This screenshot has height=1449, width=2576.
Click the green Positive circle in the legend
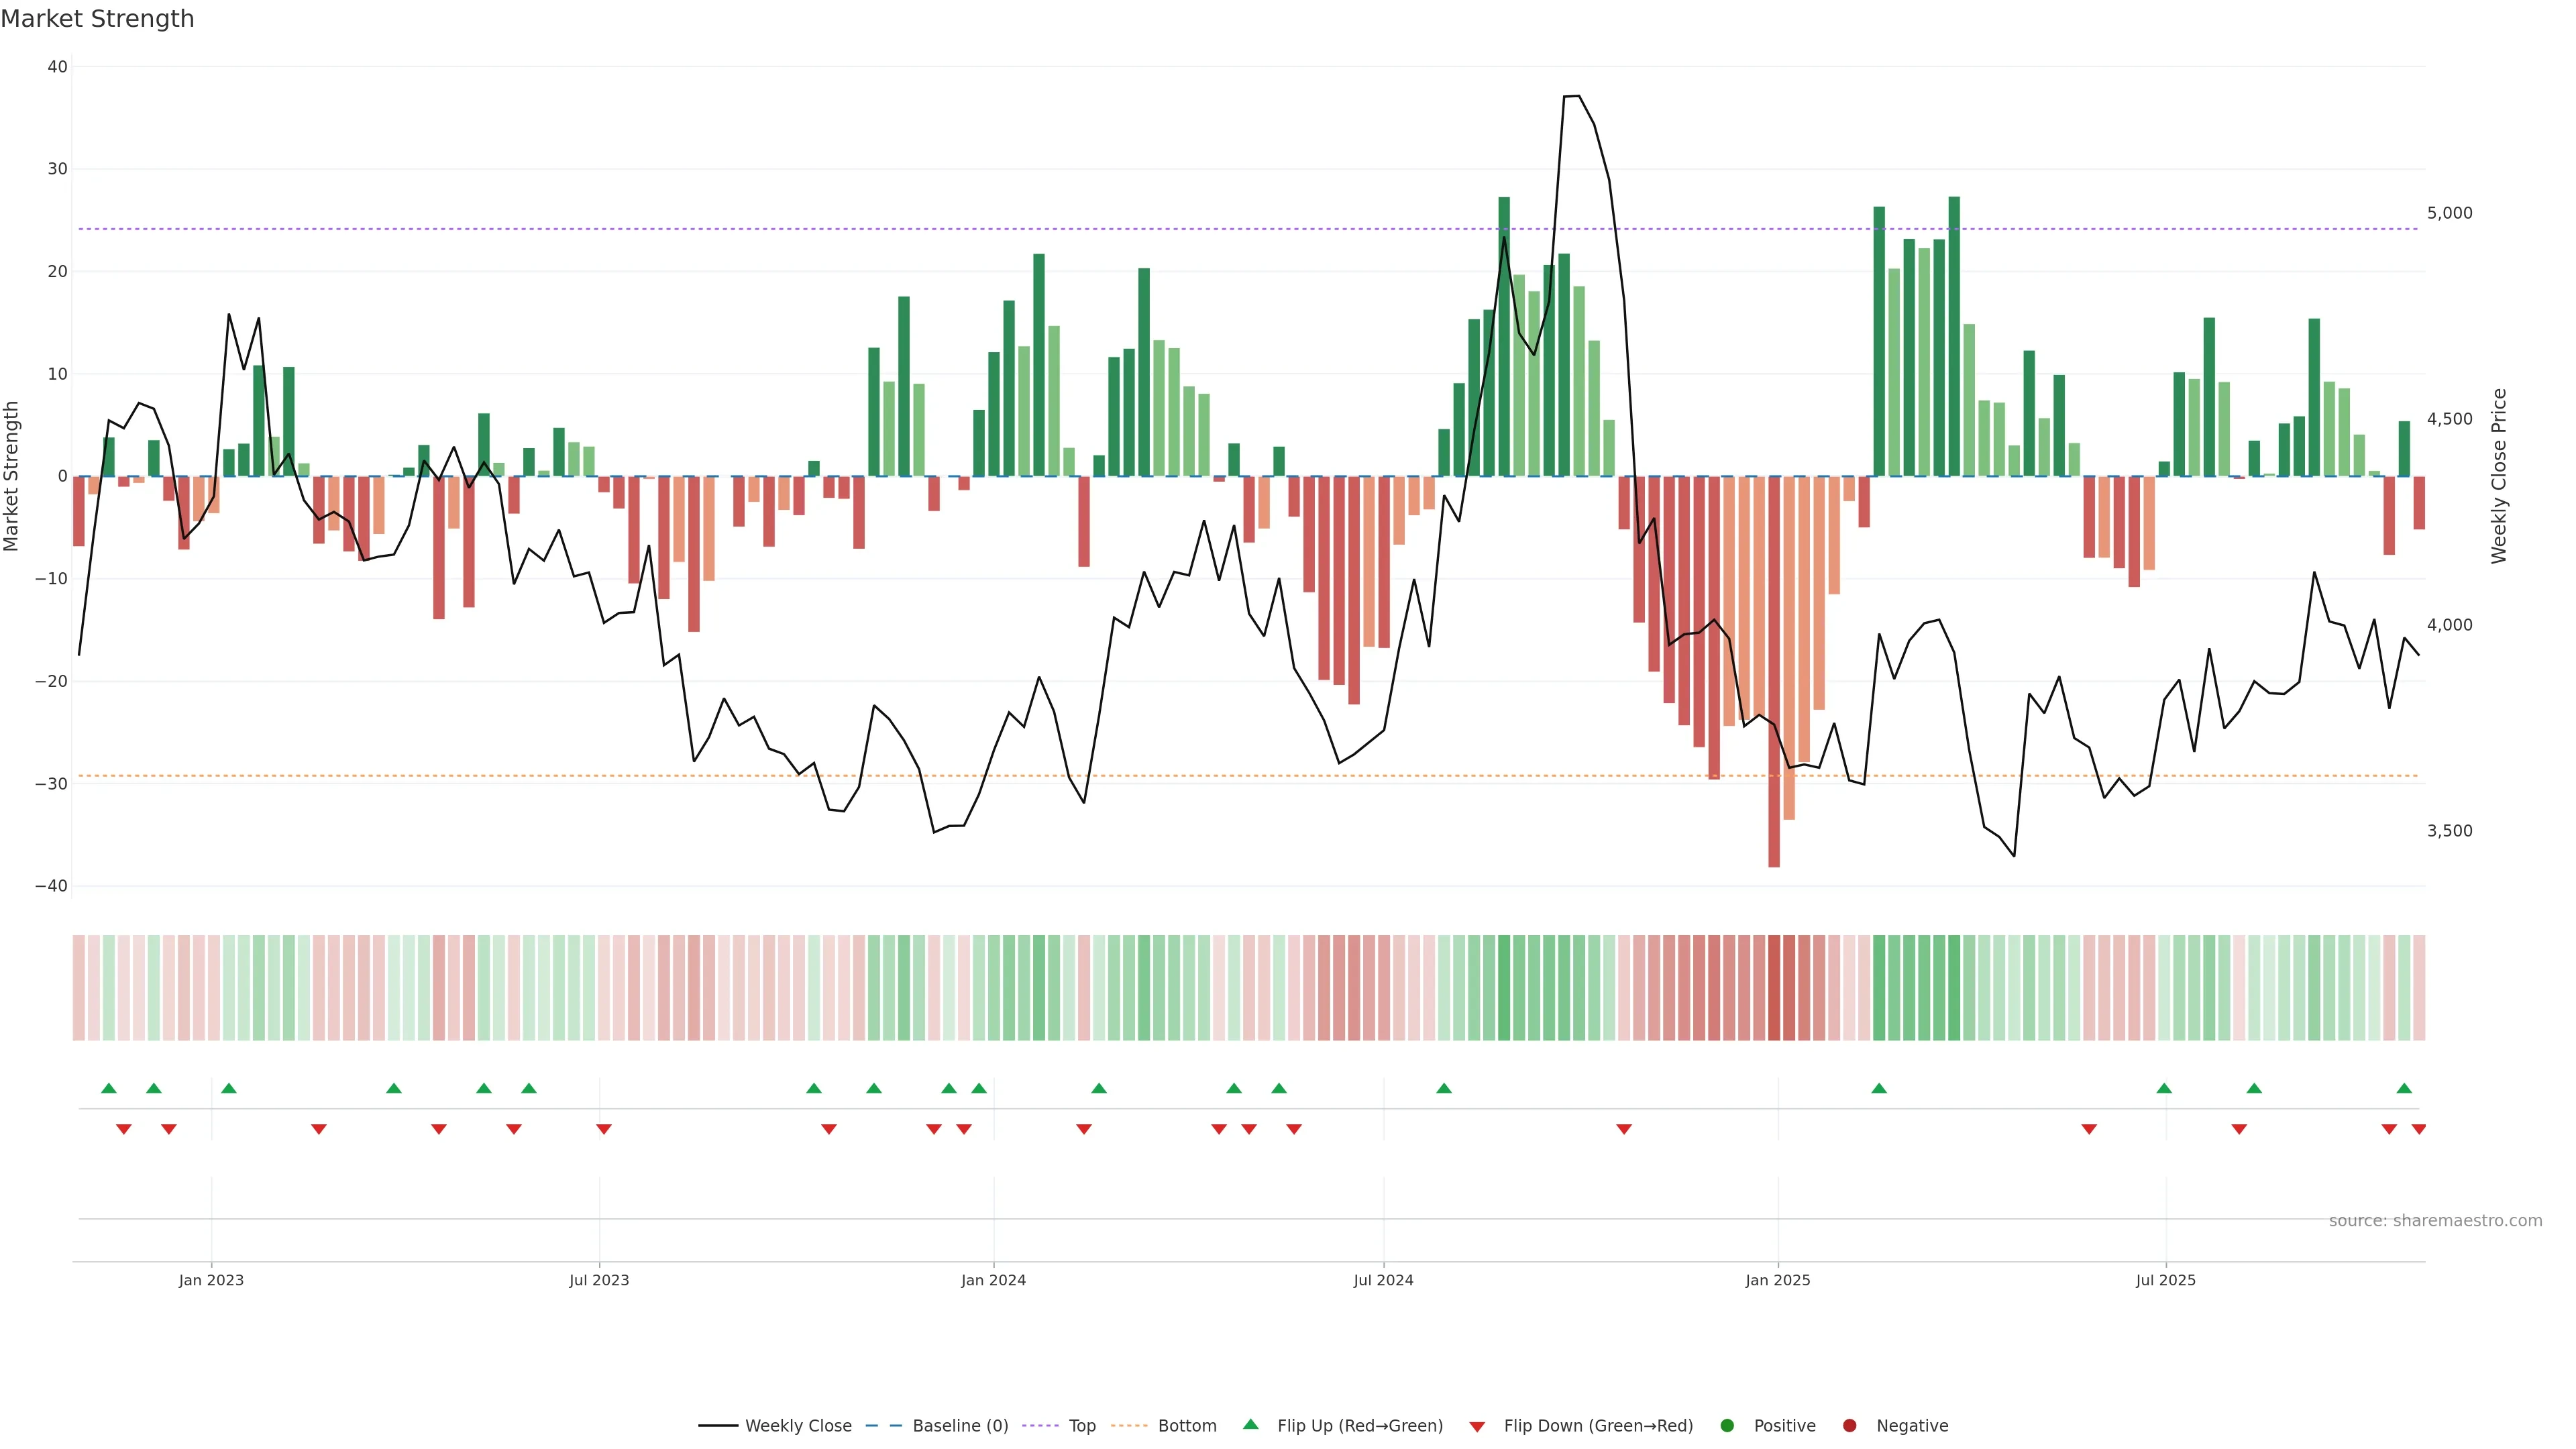[x=1727, y=1426]
